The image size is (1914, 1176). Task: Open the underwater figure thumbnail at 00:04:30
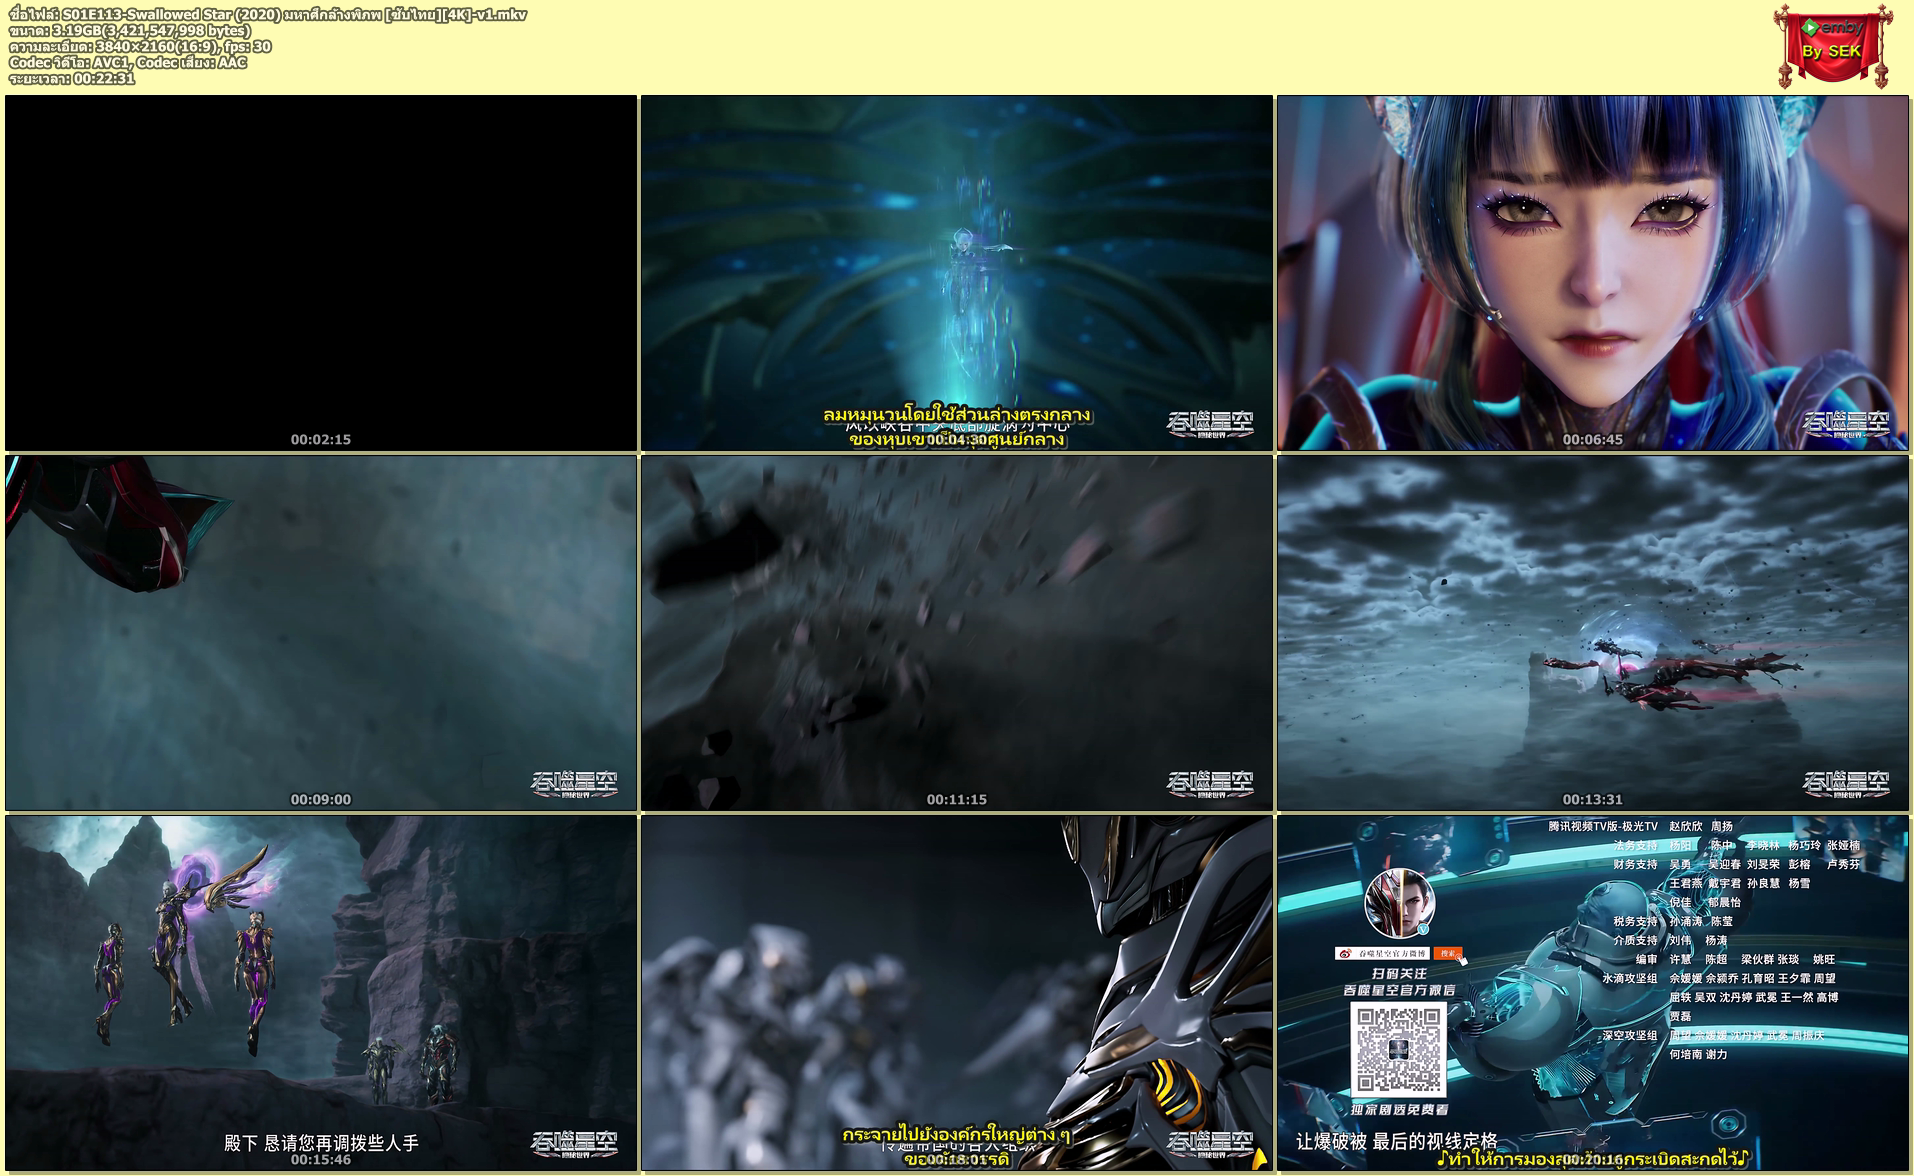957,273
